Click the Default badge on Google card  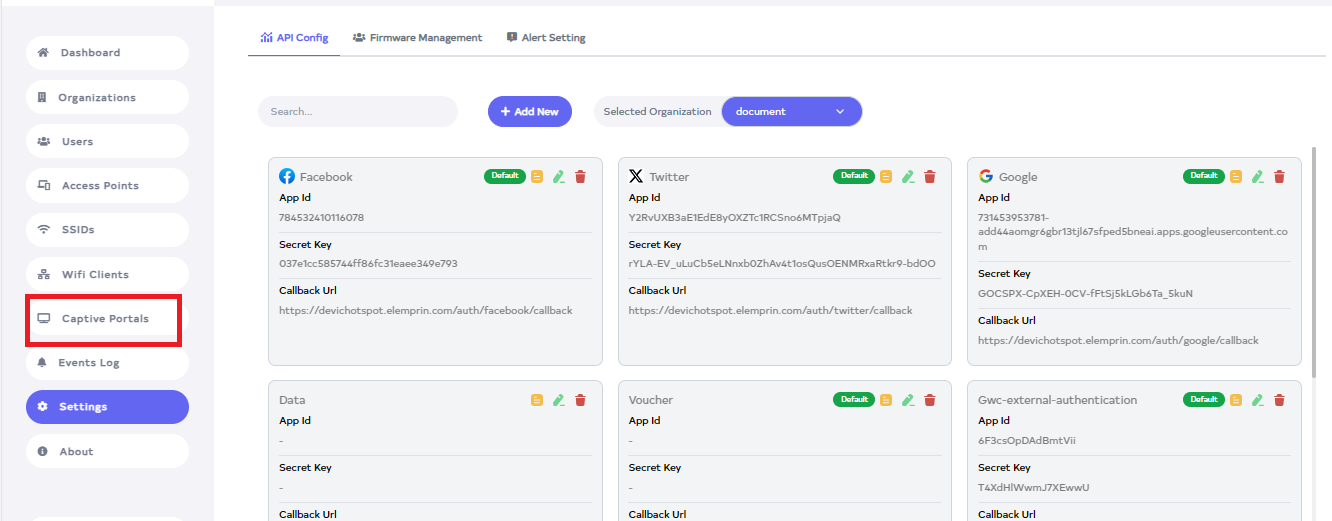click(x=1203, y=176)
